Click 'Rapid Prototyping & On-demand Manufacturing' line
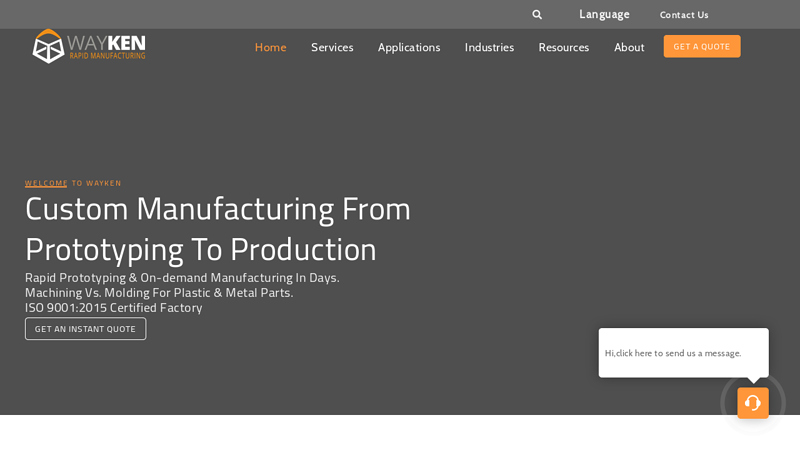Viewport: 800px width, 450px height. coord(182,278)
